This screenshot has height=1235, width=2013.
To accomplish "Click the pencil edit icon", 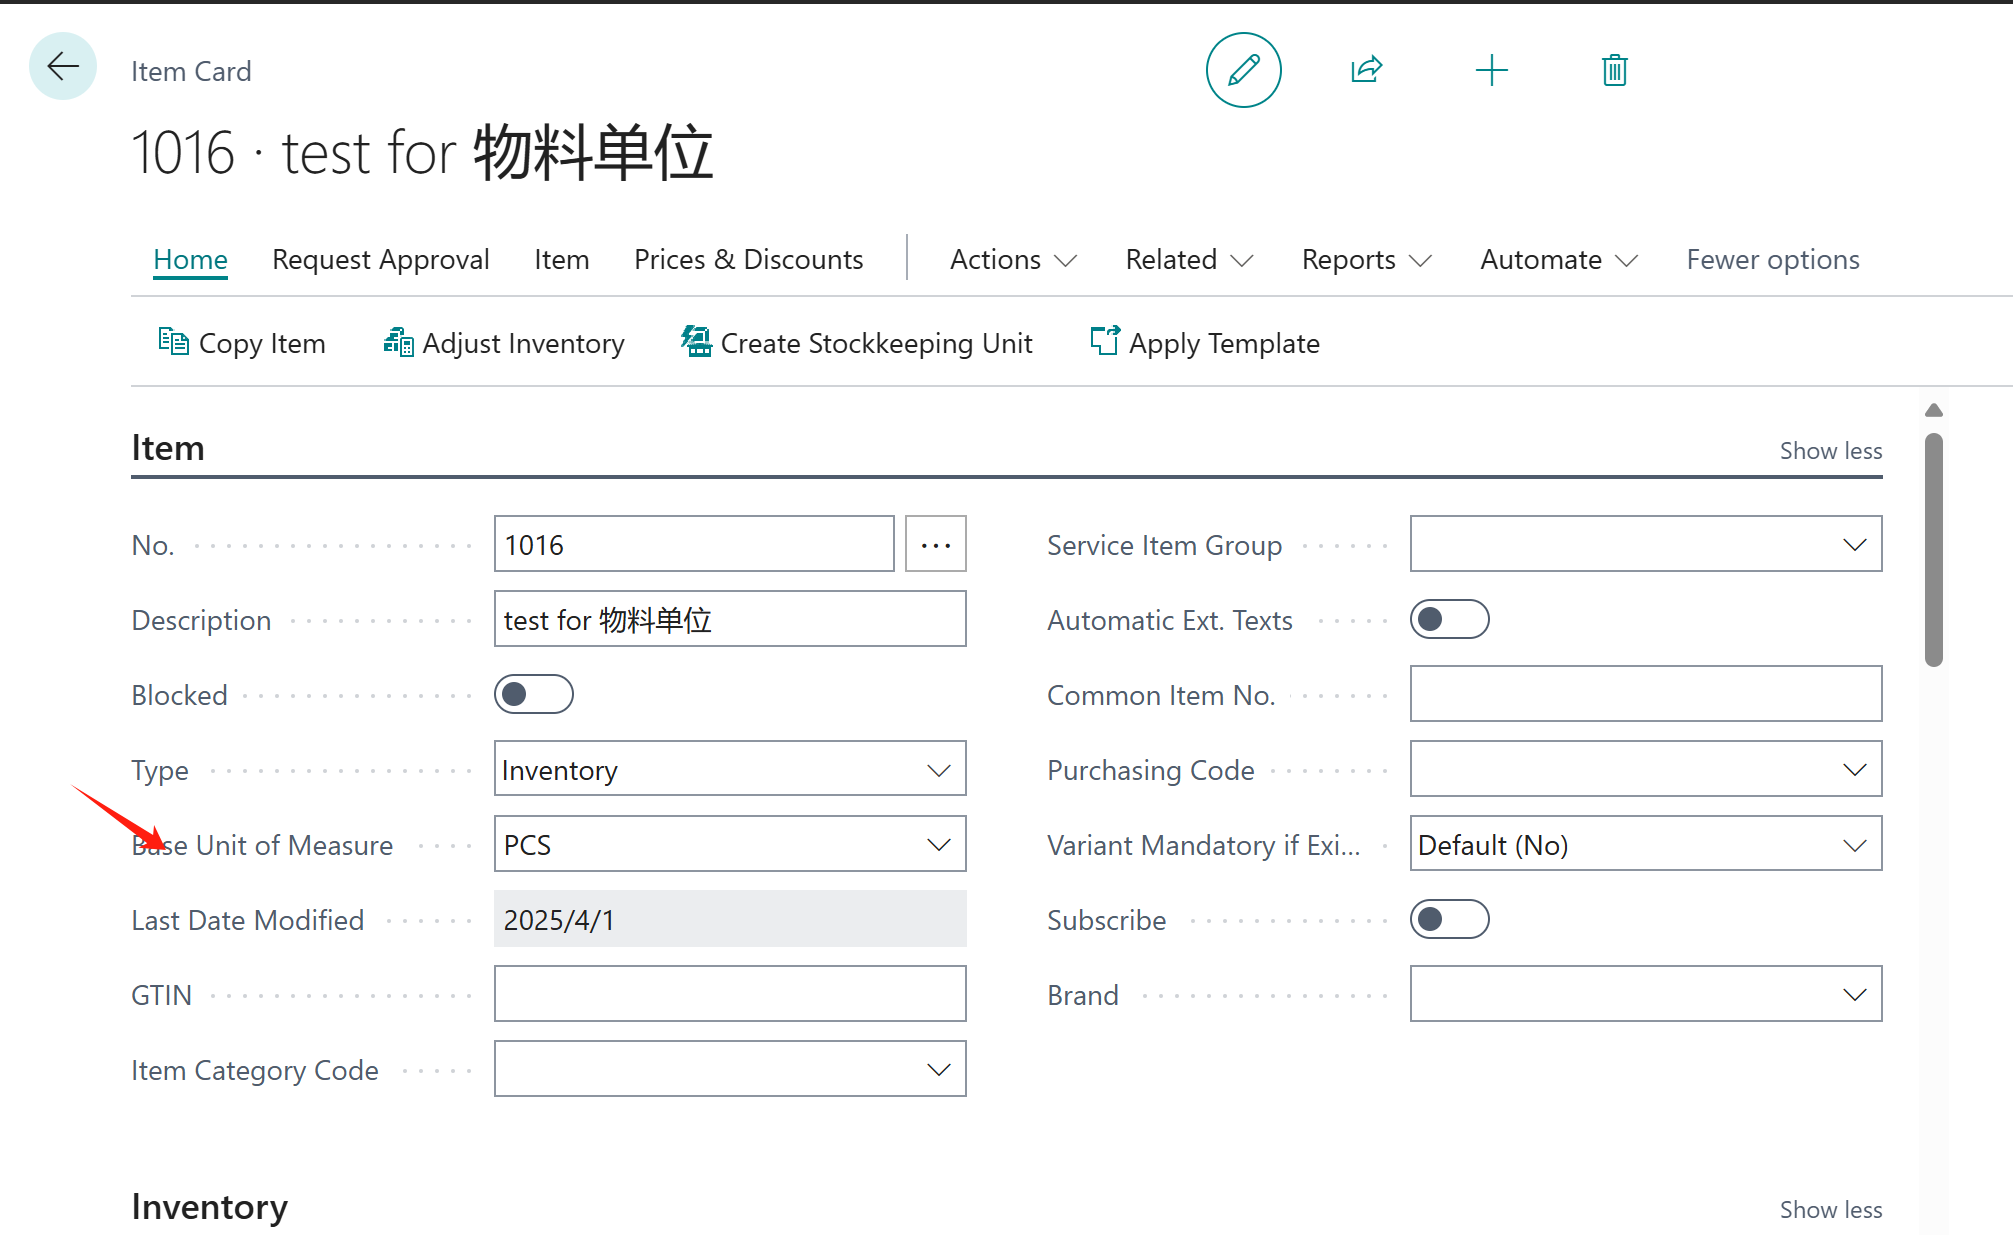I will pyautogui.click(x=1243, y=70).
